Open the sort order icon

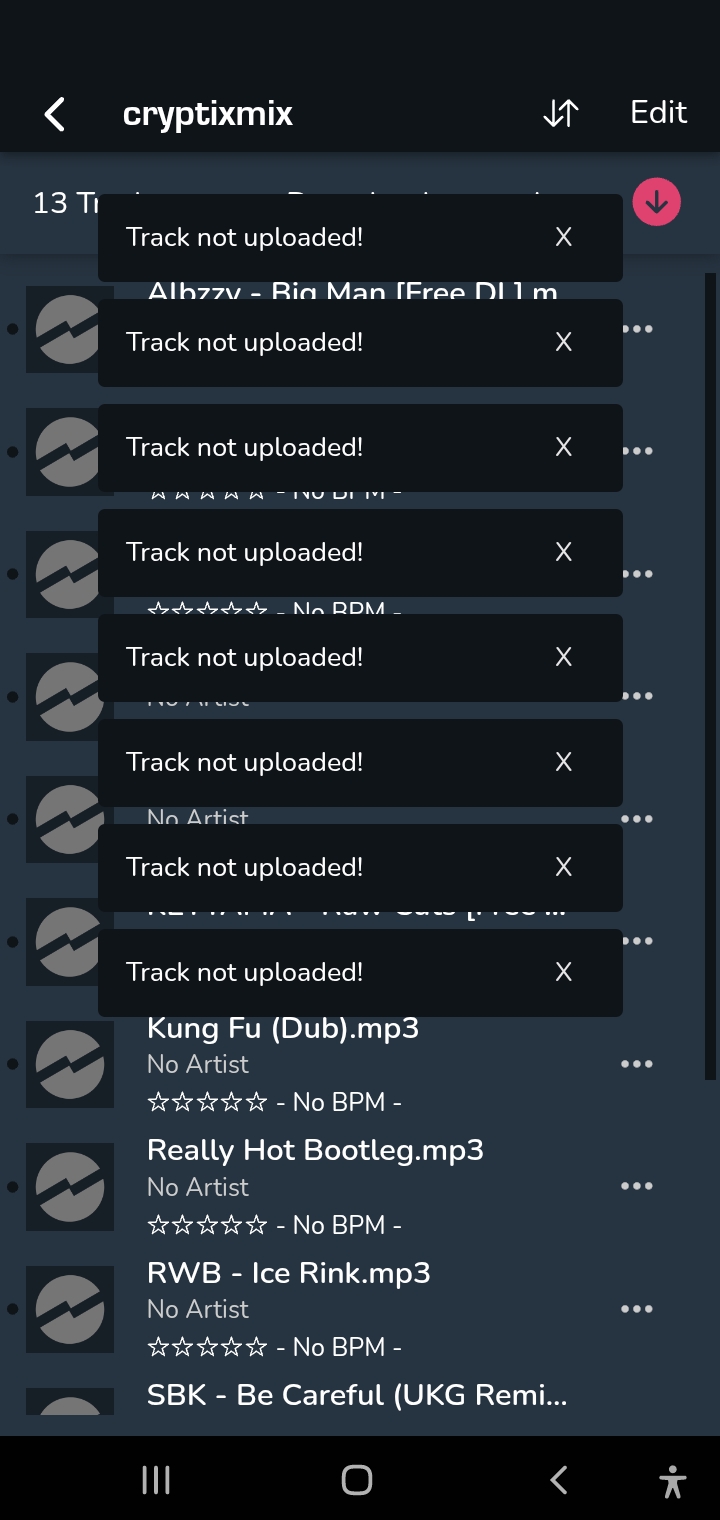560,113
